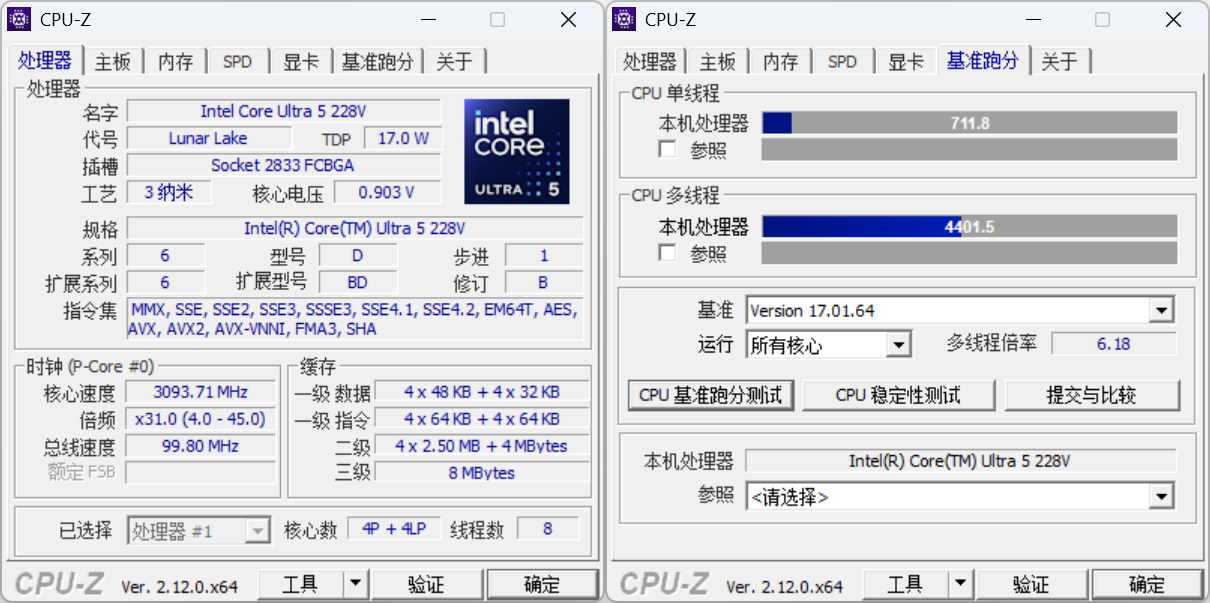Select 处理器 tab in left window
The image size is (1210, 603).
click(45, 60)
